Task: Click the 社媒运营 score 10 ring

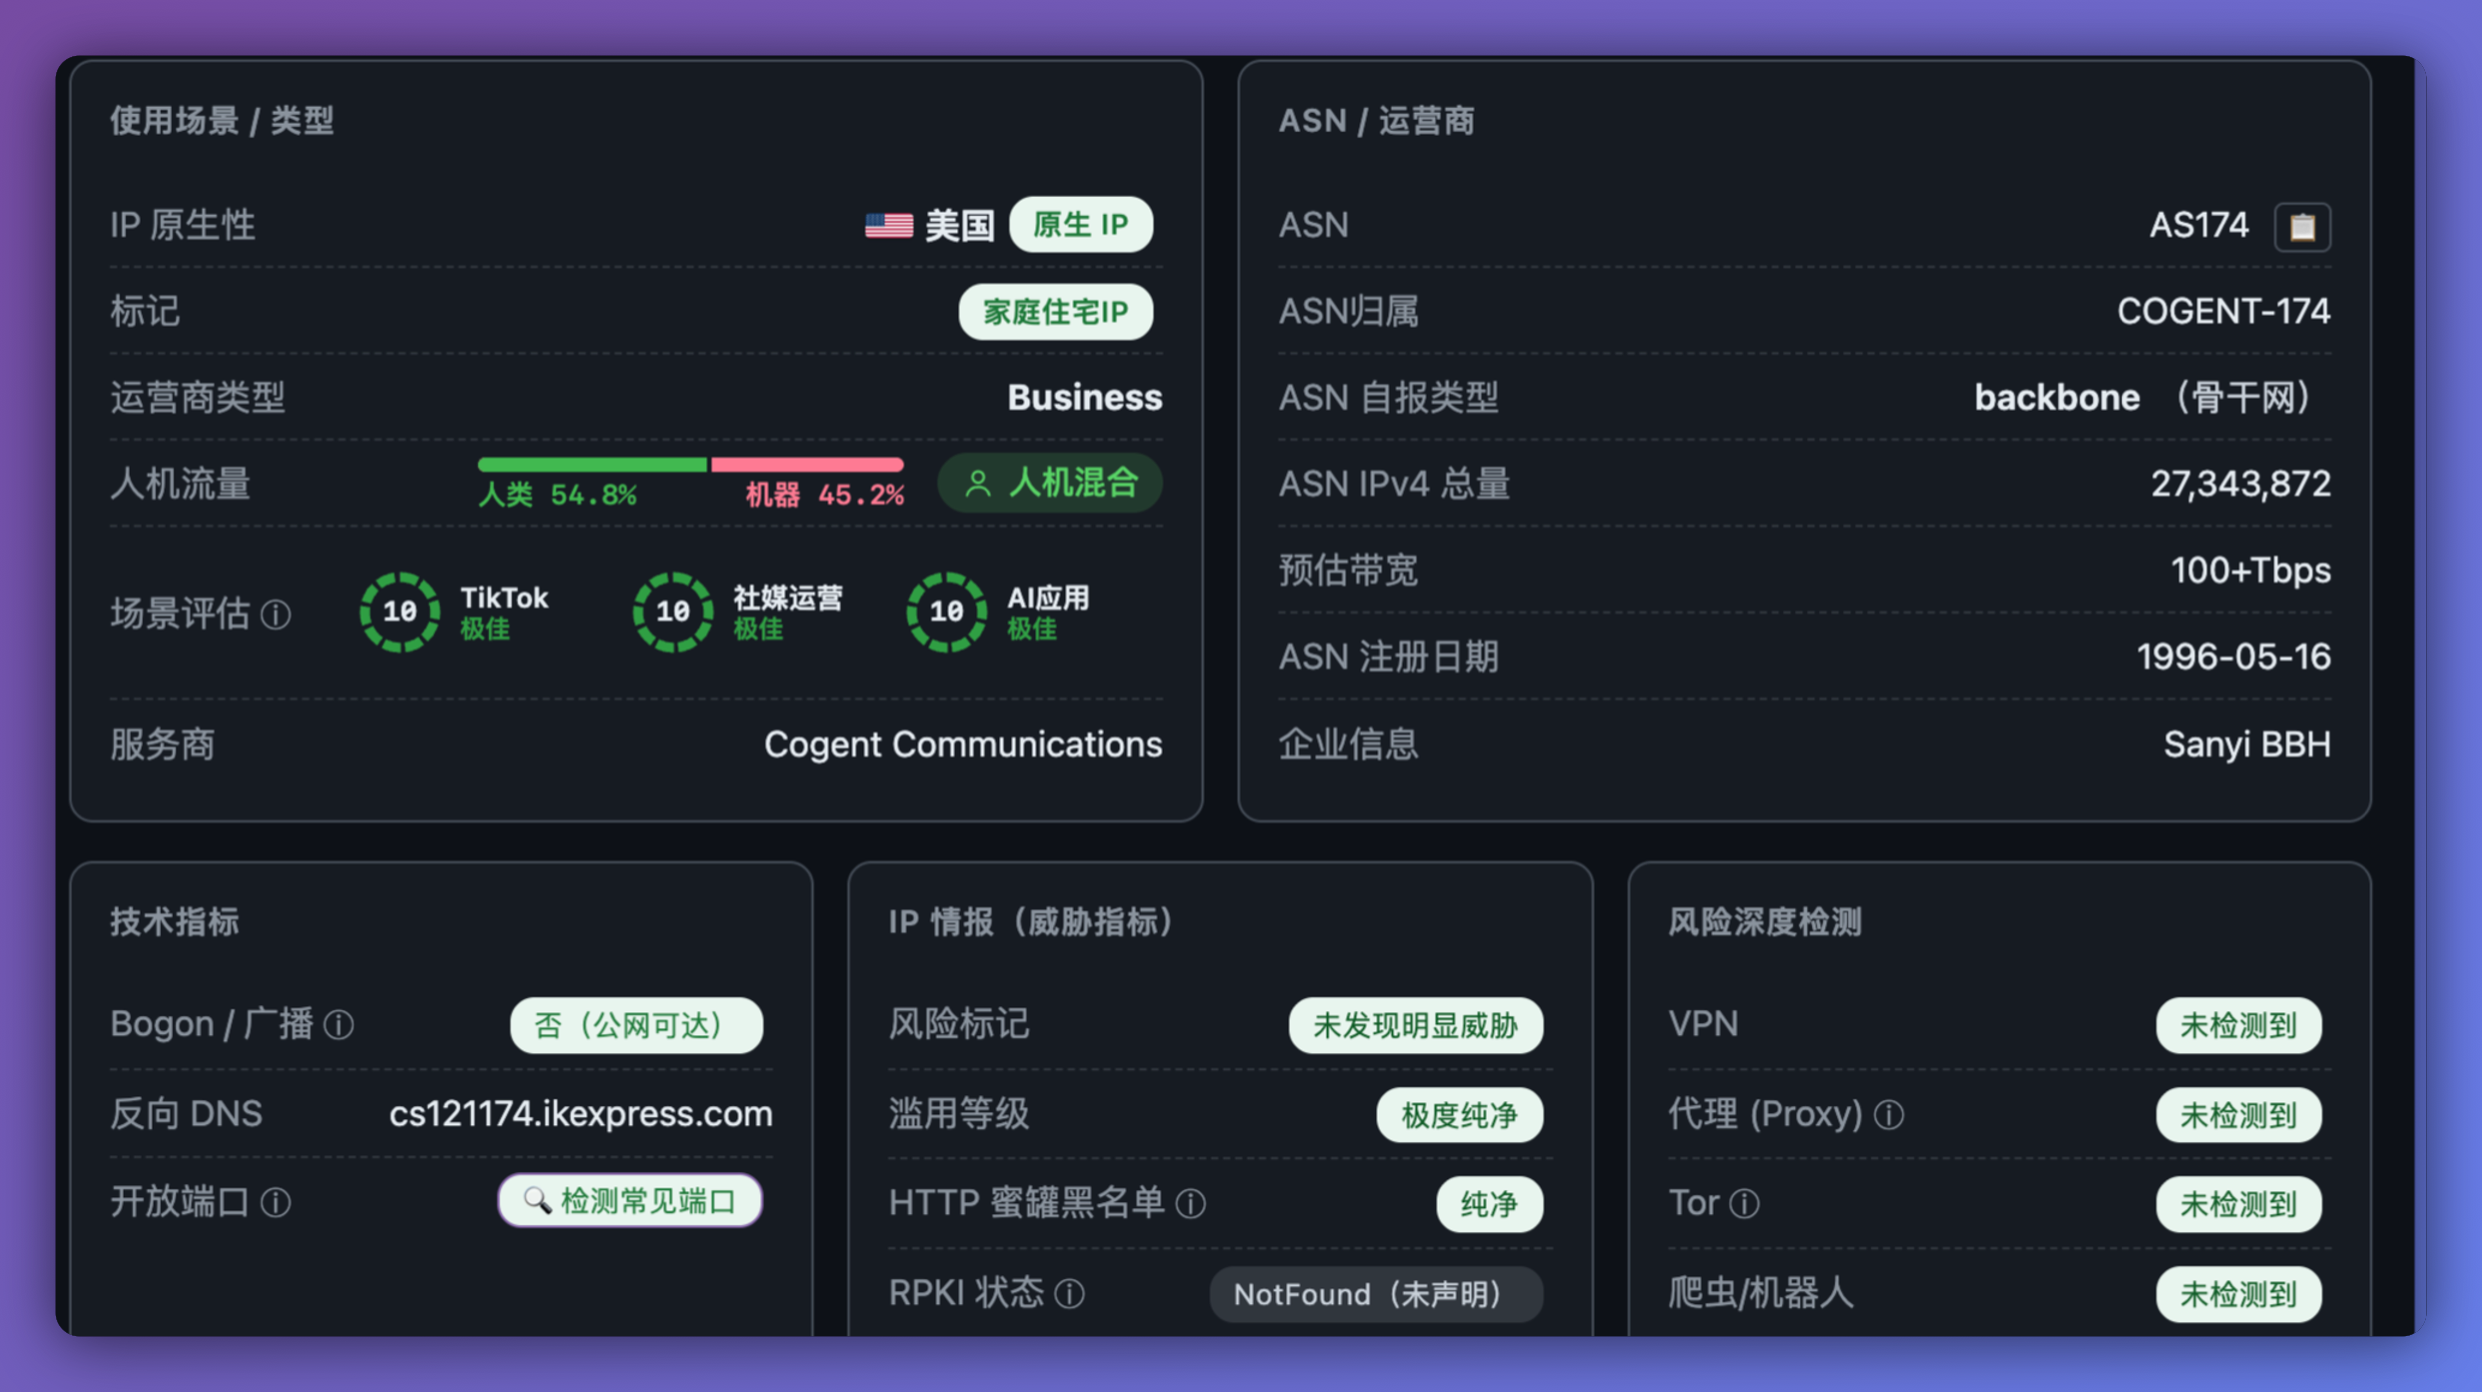Action: pos(673,612)
